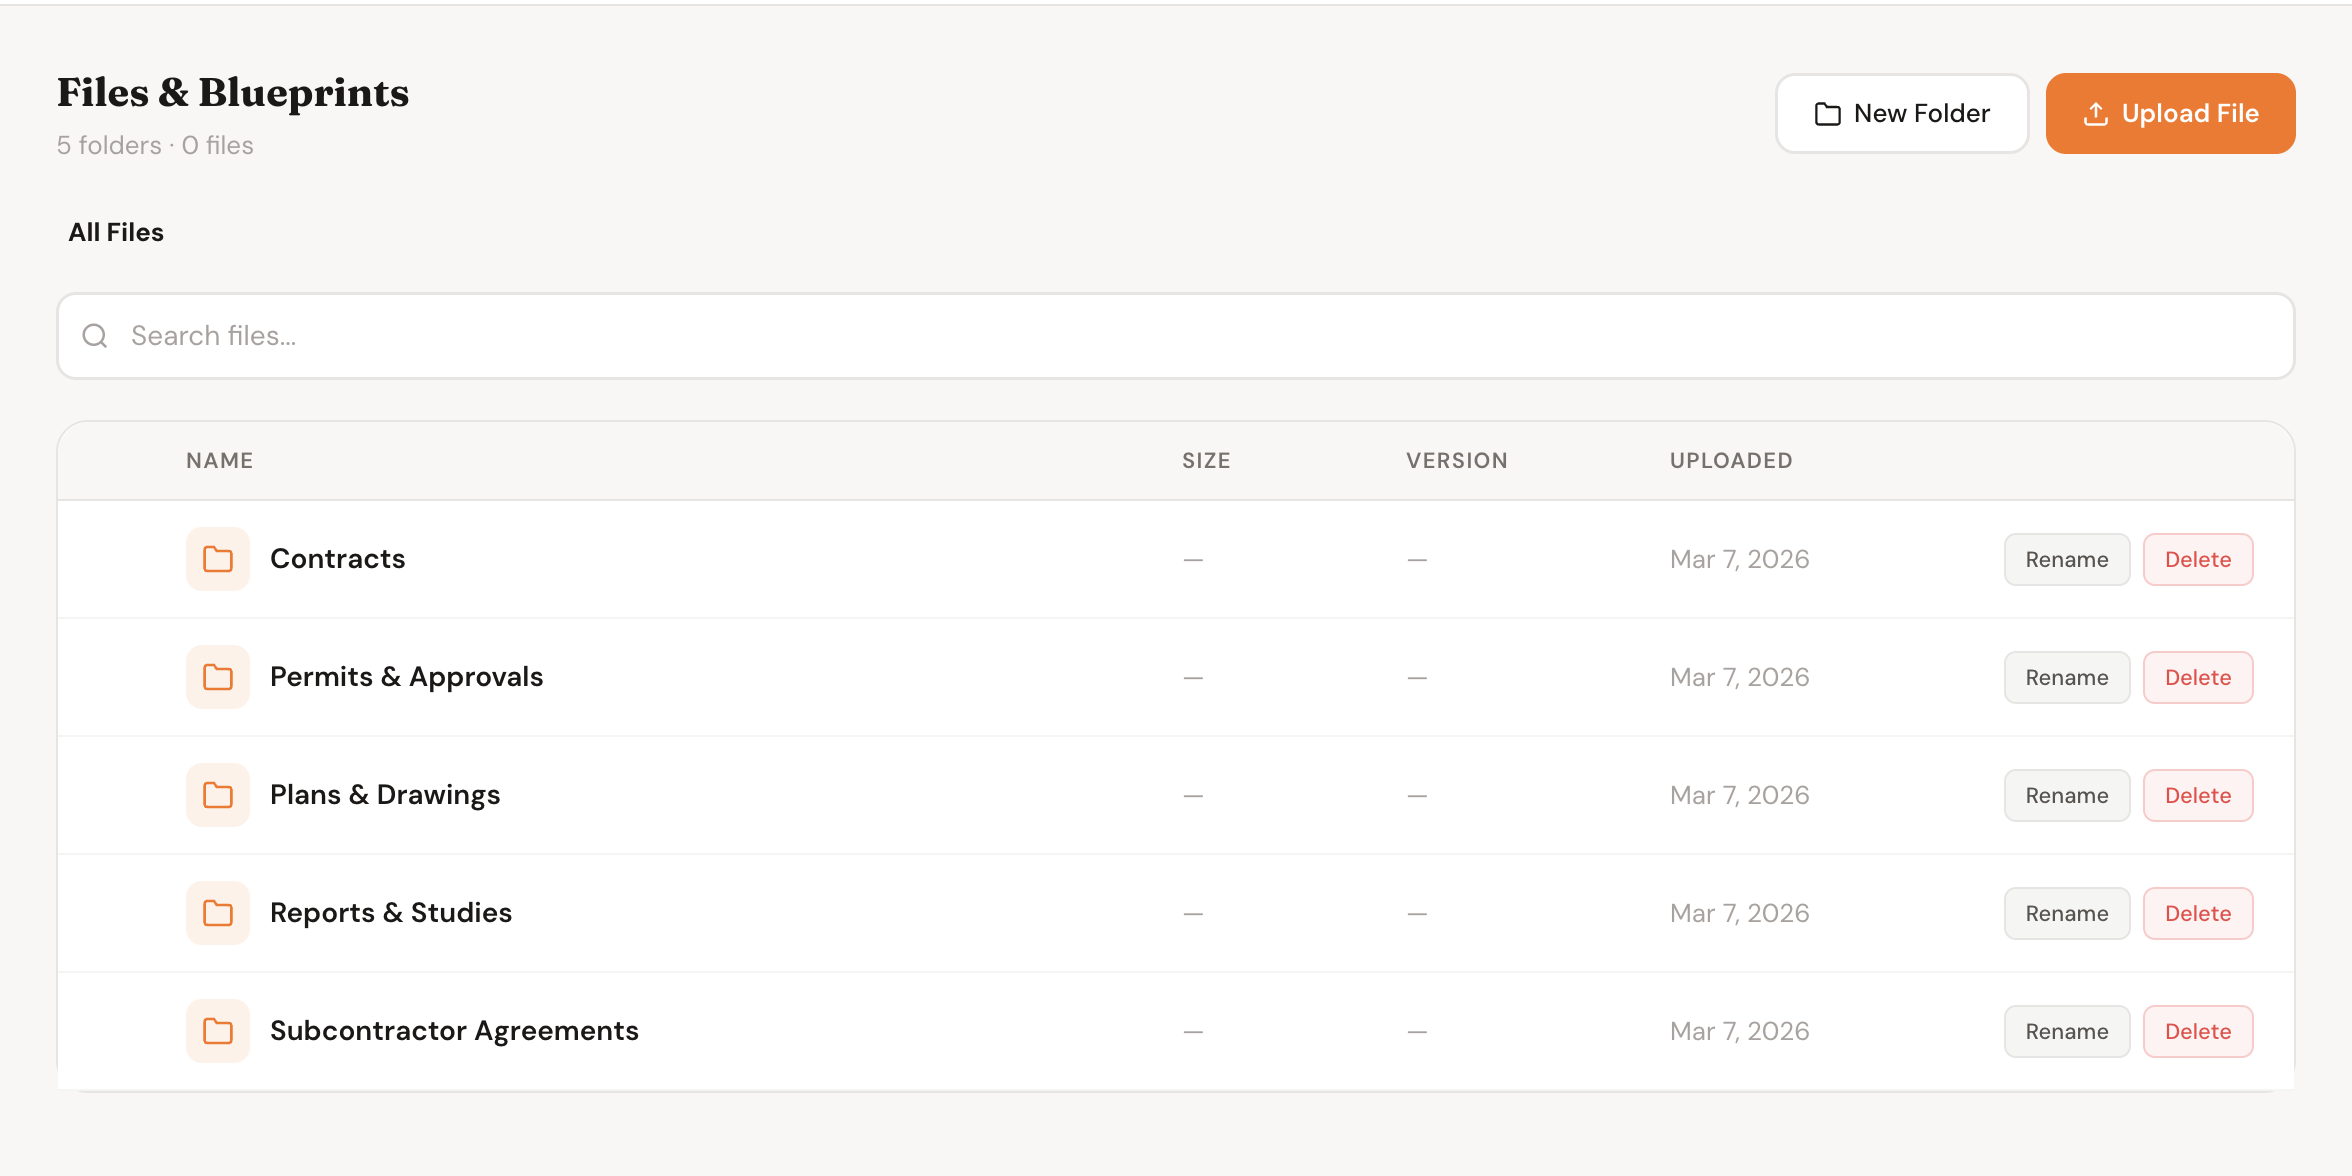
Task: Rename the Plans & Drawings folder
Action: click(x=2066, y=795)
